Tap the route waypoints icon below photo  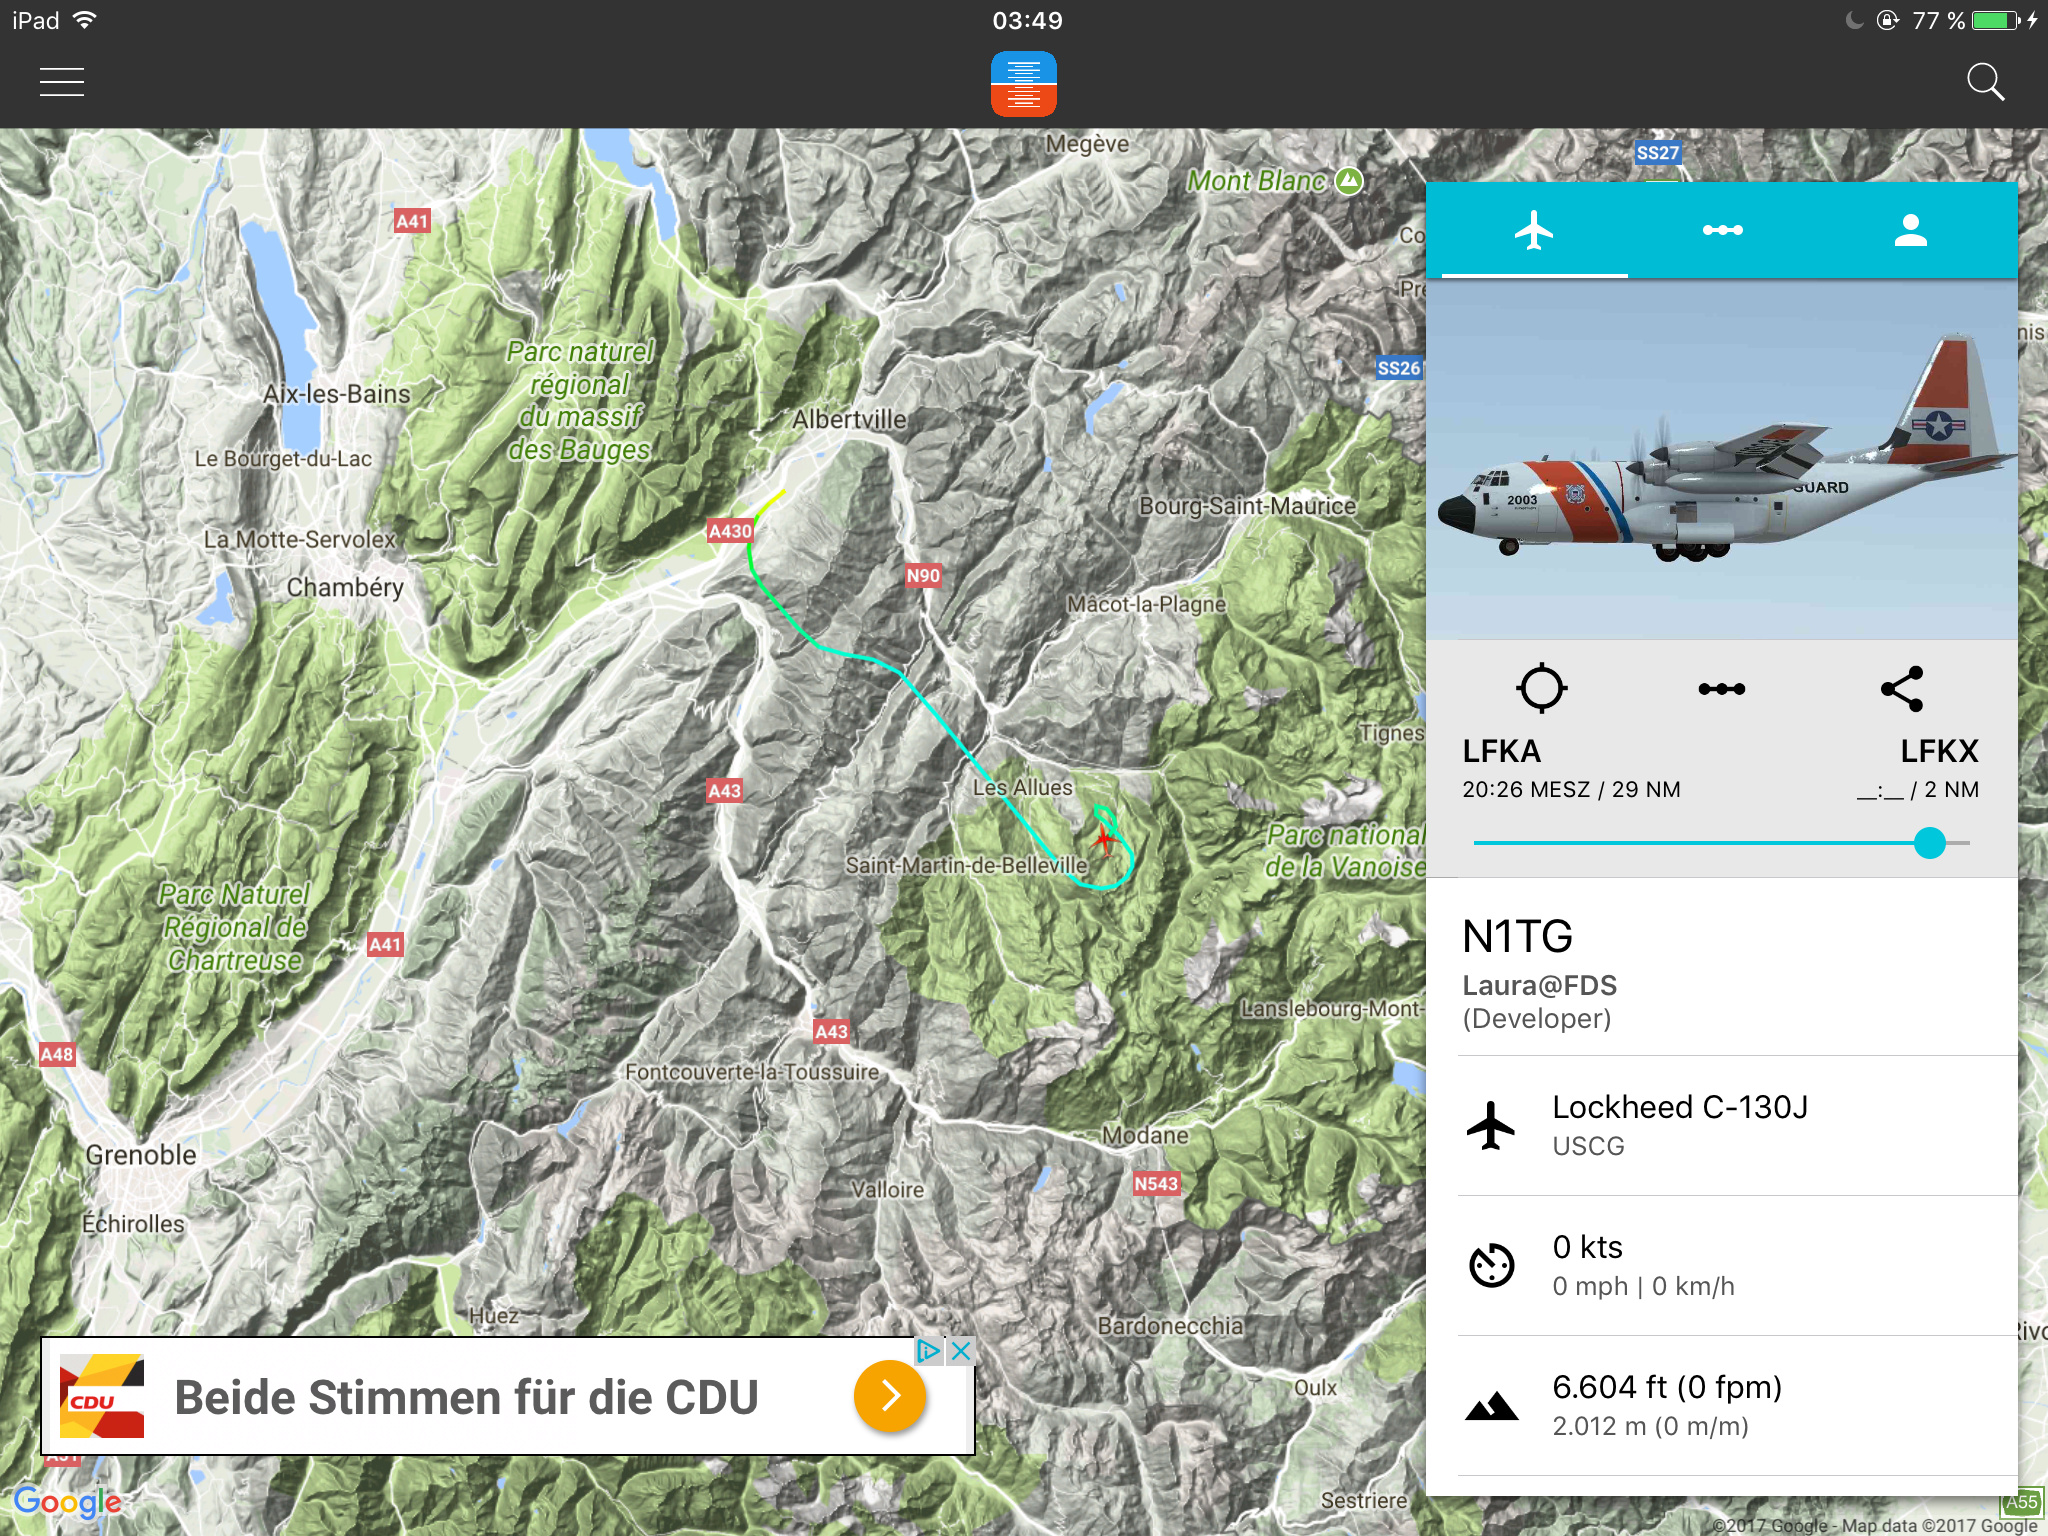click(1722, 688)
